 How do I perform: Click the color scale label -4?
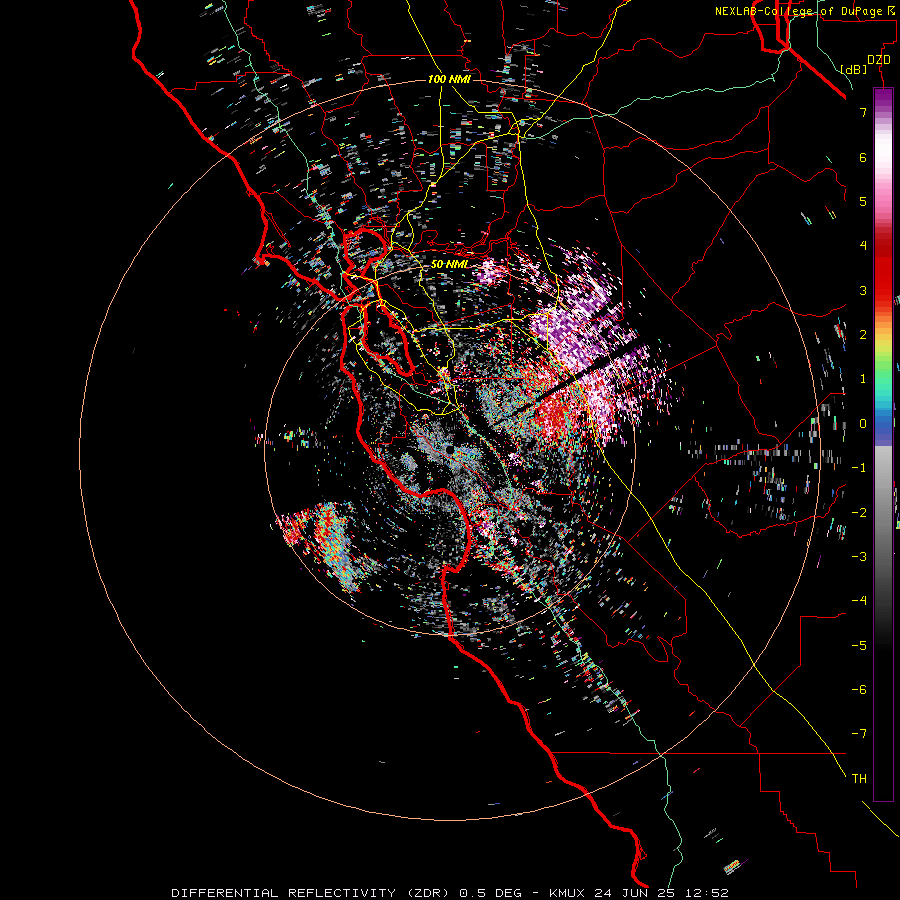click(859, 601)
